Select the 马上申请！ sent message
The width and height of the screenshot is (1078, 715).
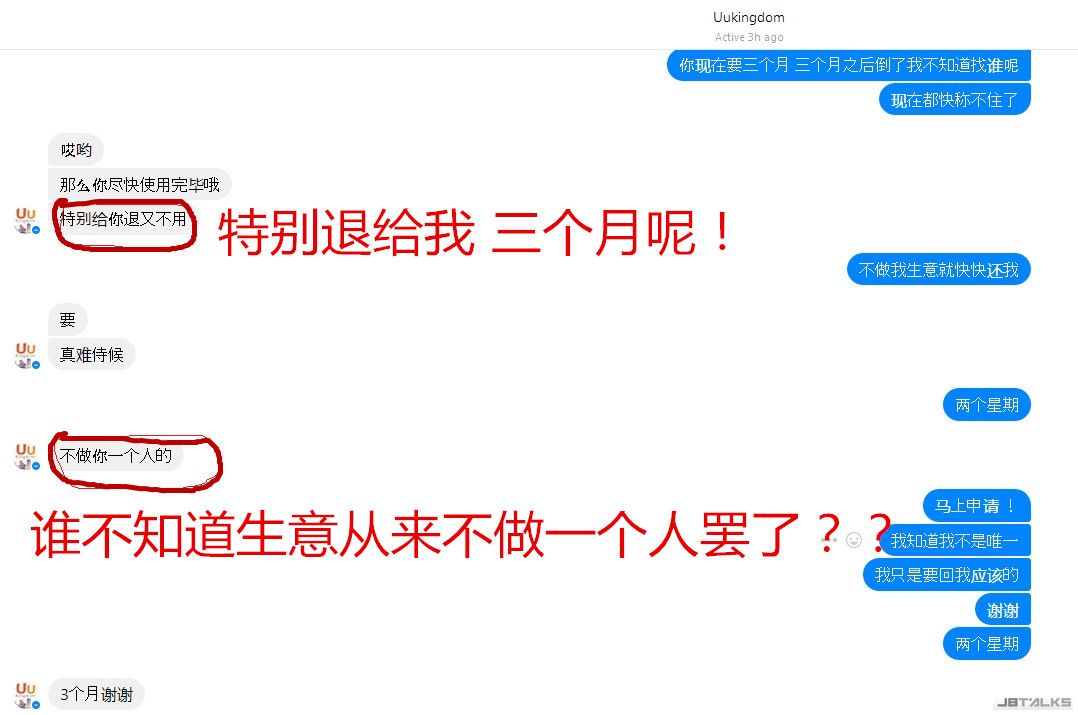[976, 506]
